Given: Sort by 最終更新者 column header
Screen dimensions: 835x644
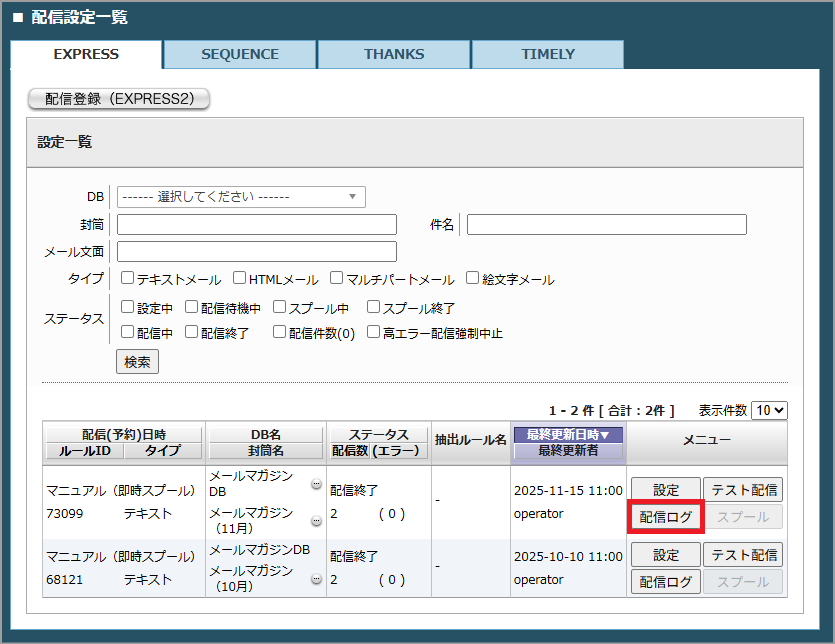Looking at the screenshot, I should [567, 451].
